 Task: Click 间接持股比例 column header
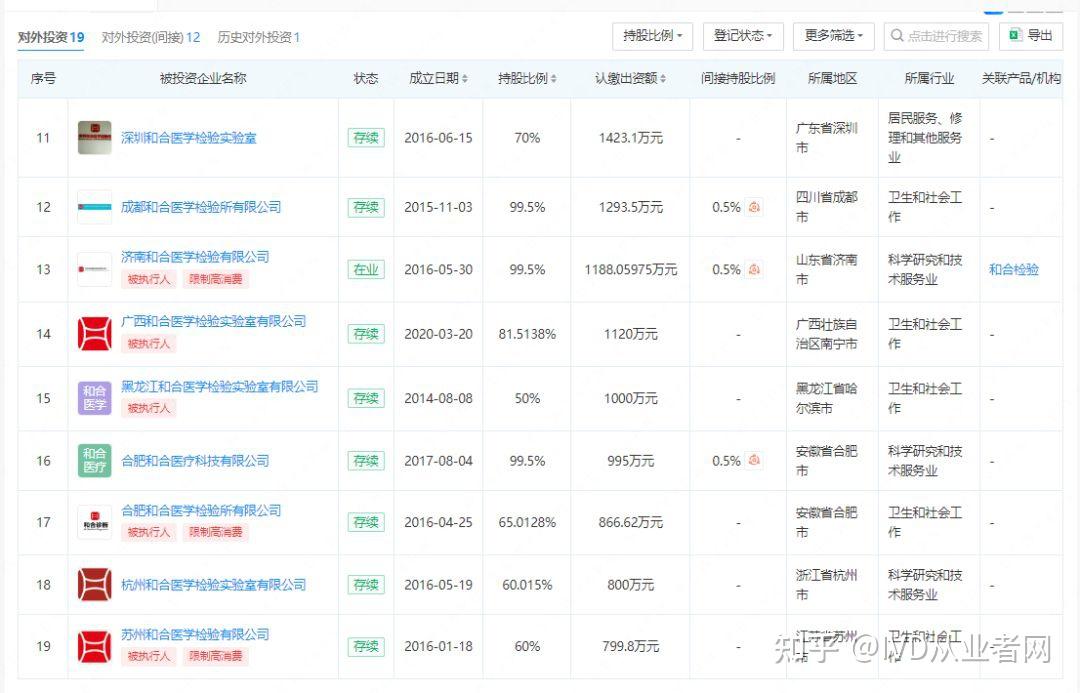click(738, 79)
